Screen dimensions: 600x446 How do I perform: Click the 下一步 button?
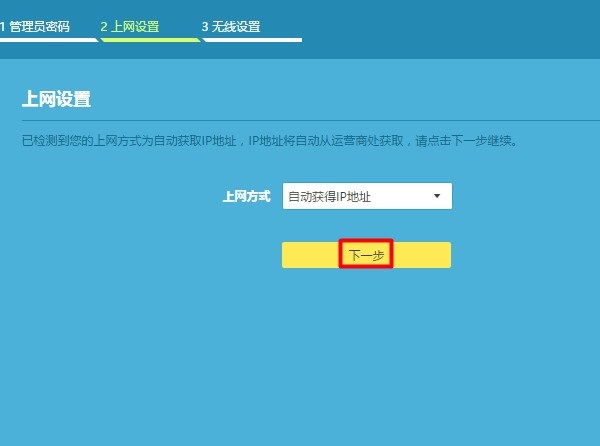(x=365, y=255)
